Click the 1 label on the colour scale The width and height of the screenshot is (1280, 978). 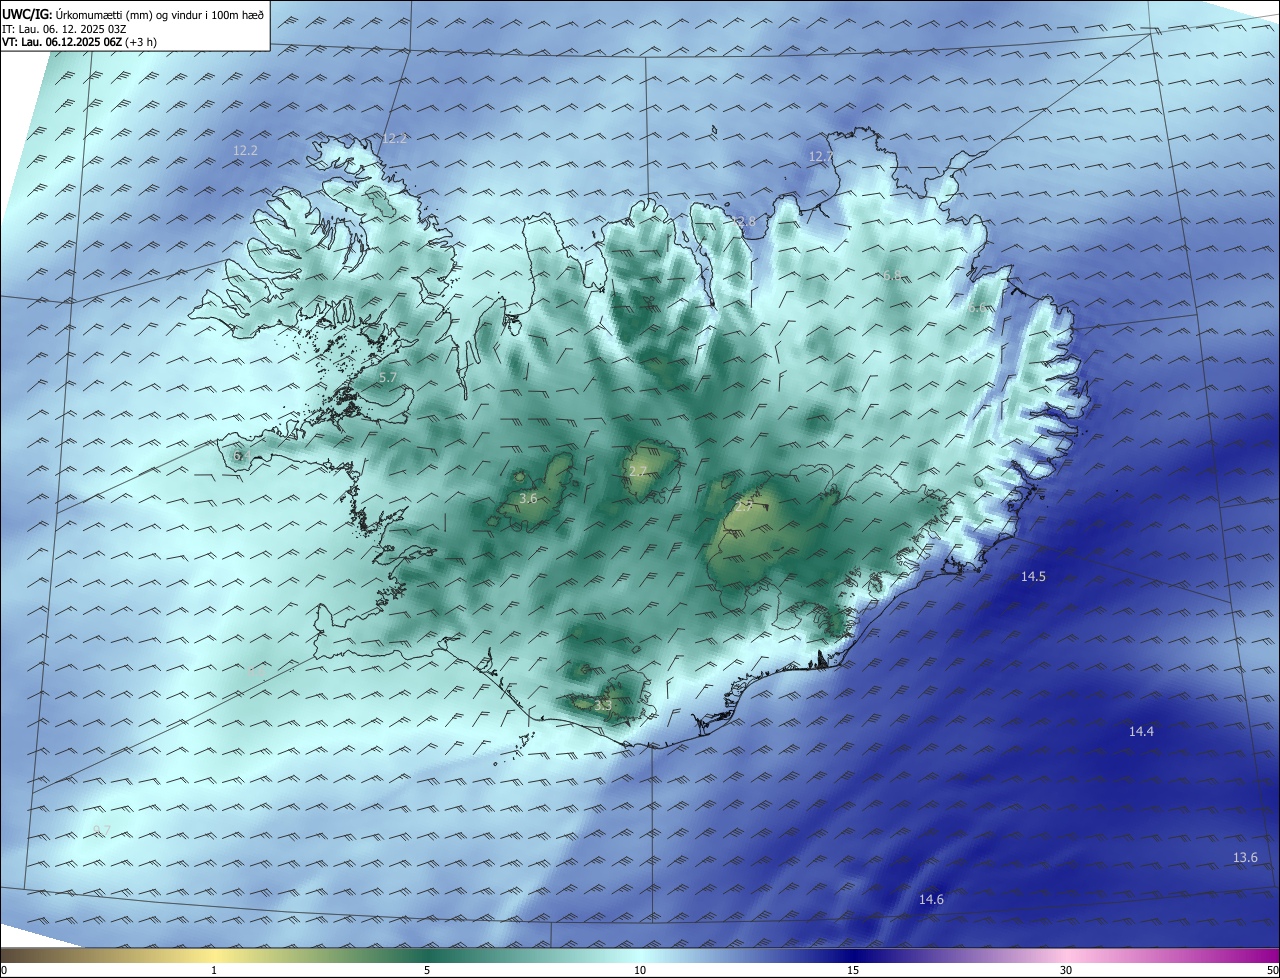tap(214, 970)
